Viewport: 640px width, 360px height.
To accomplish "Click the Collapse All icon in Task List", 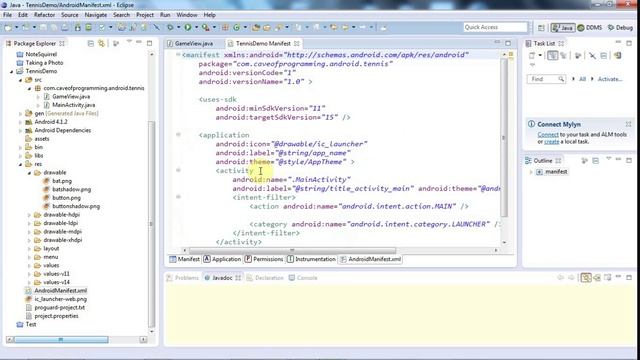I will pyautogui.click(x=604, y=56).
